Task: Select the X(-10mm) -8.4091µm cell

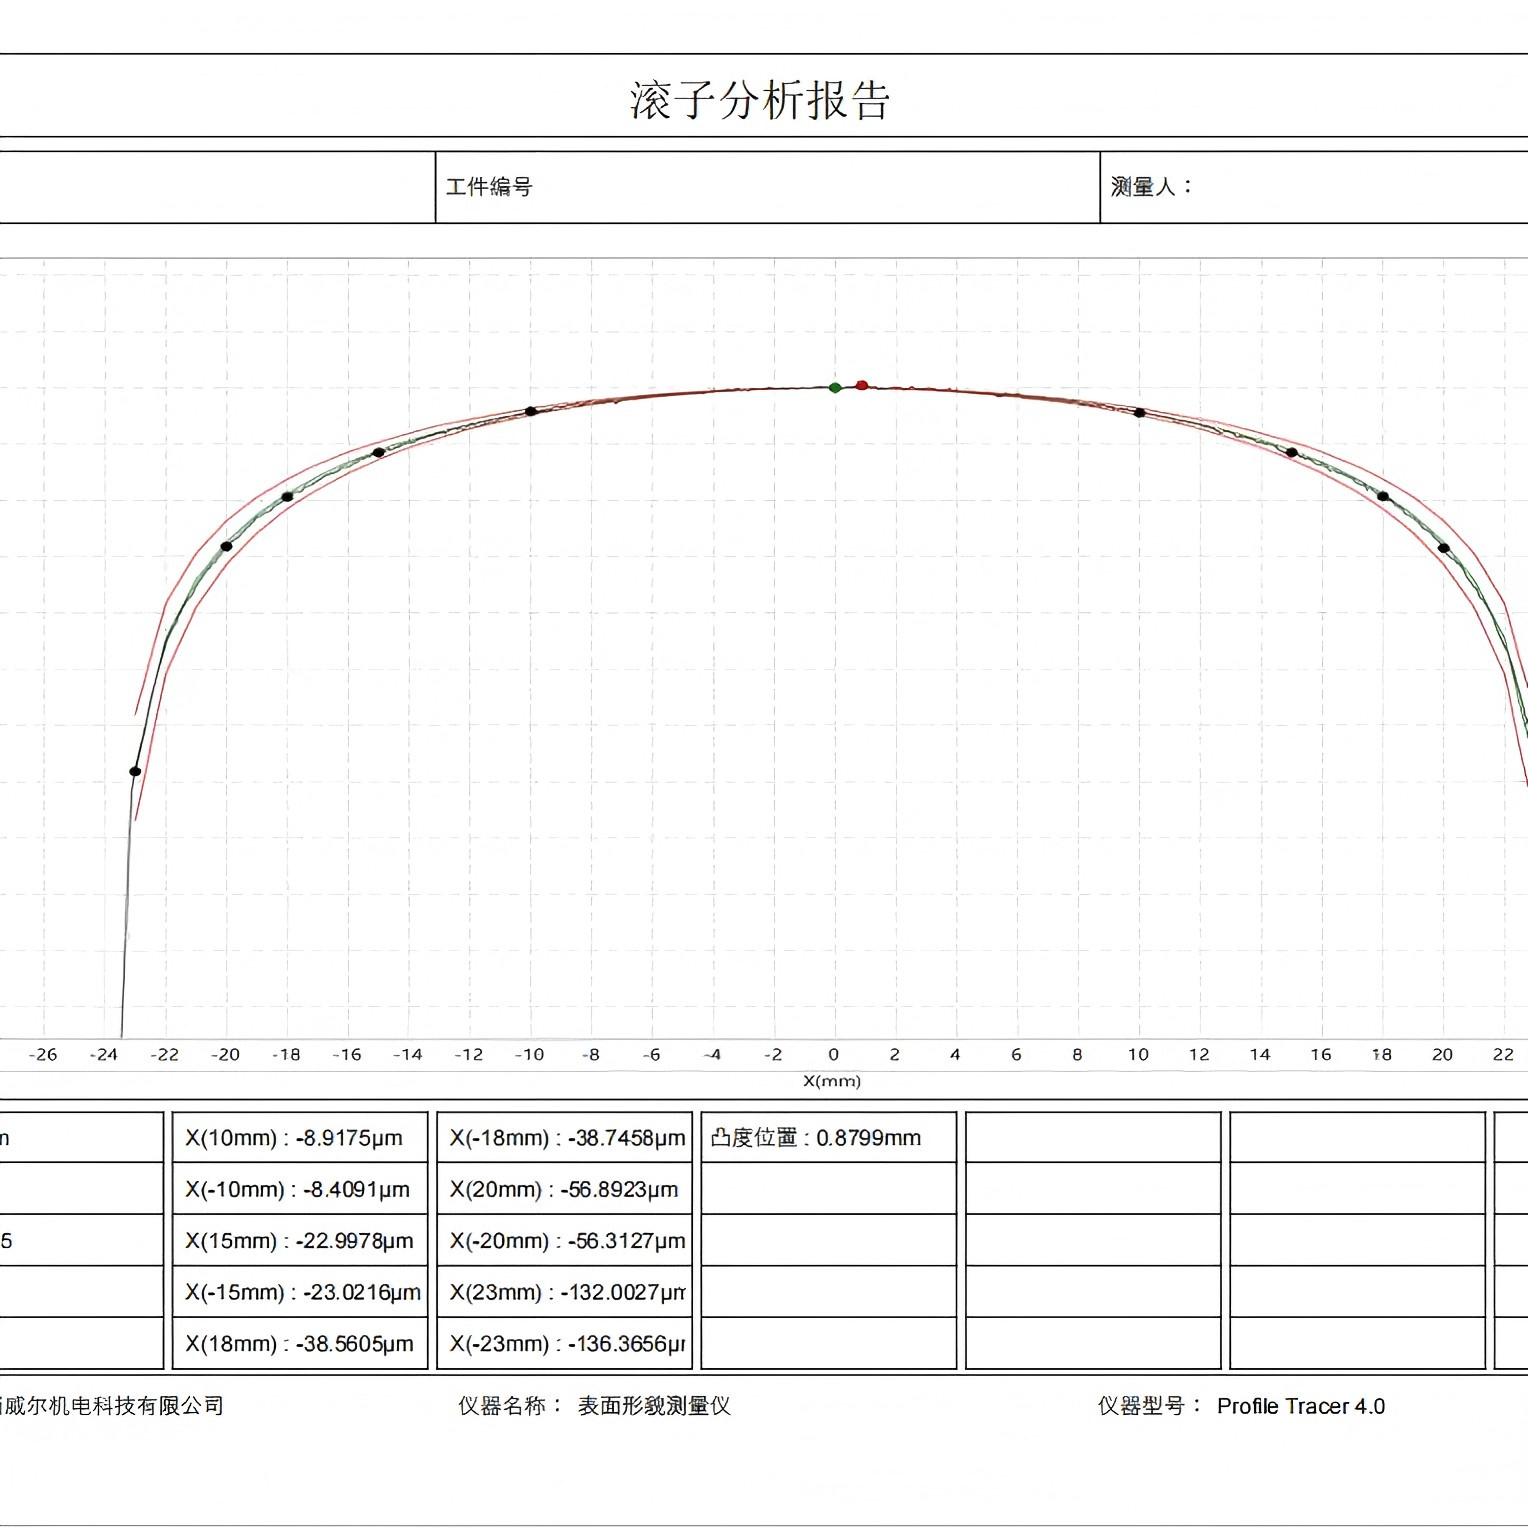Action: 300,1189
